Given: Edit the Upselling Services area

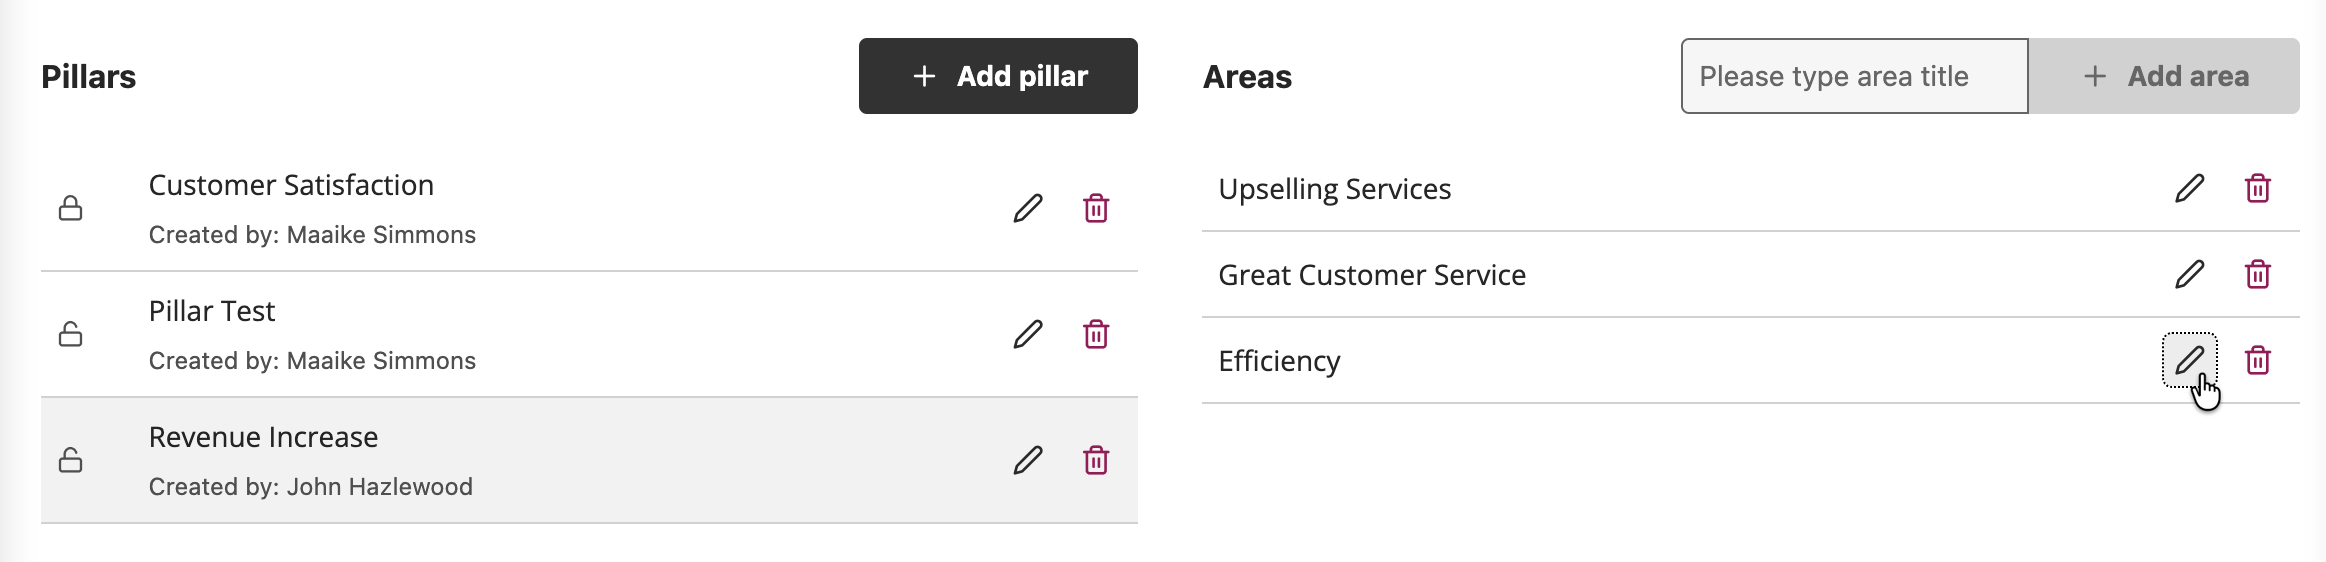Looking at the screenshot, I should coord(2189,188).
